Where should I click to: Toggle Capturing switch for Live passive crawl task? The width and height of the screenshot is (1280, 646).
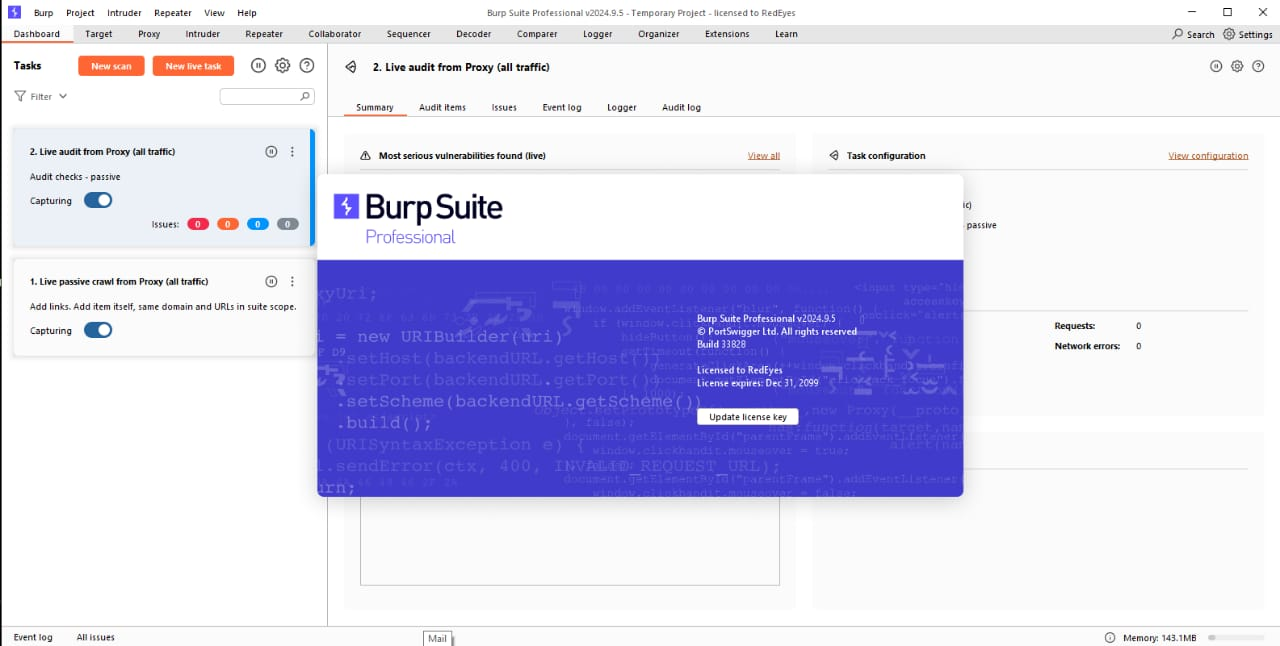tap(98, 330)
